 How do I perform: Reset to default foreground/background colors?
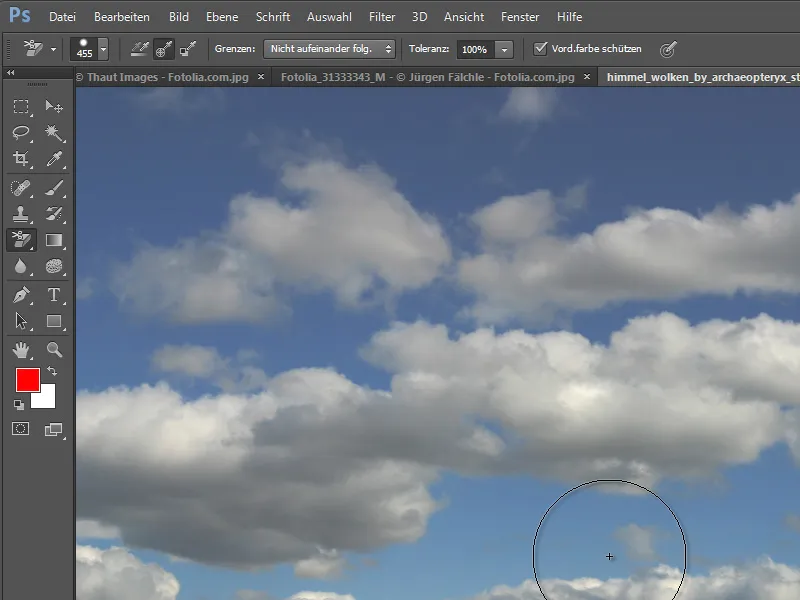tap(19, 405)
